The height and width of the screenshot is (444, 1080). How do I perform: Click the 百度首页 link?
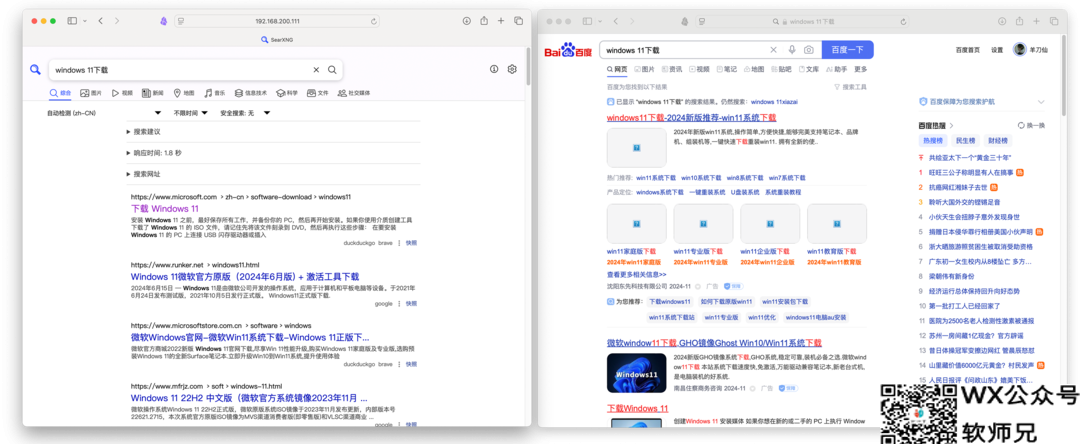click(968, 50)
